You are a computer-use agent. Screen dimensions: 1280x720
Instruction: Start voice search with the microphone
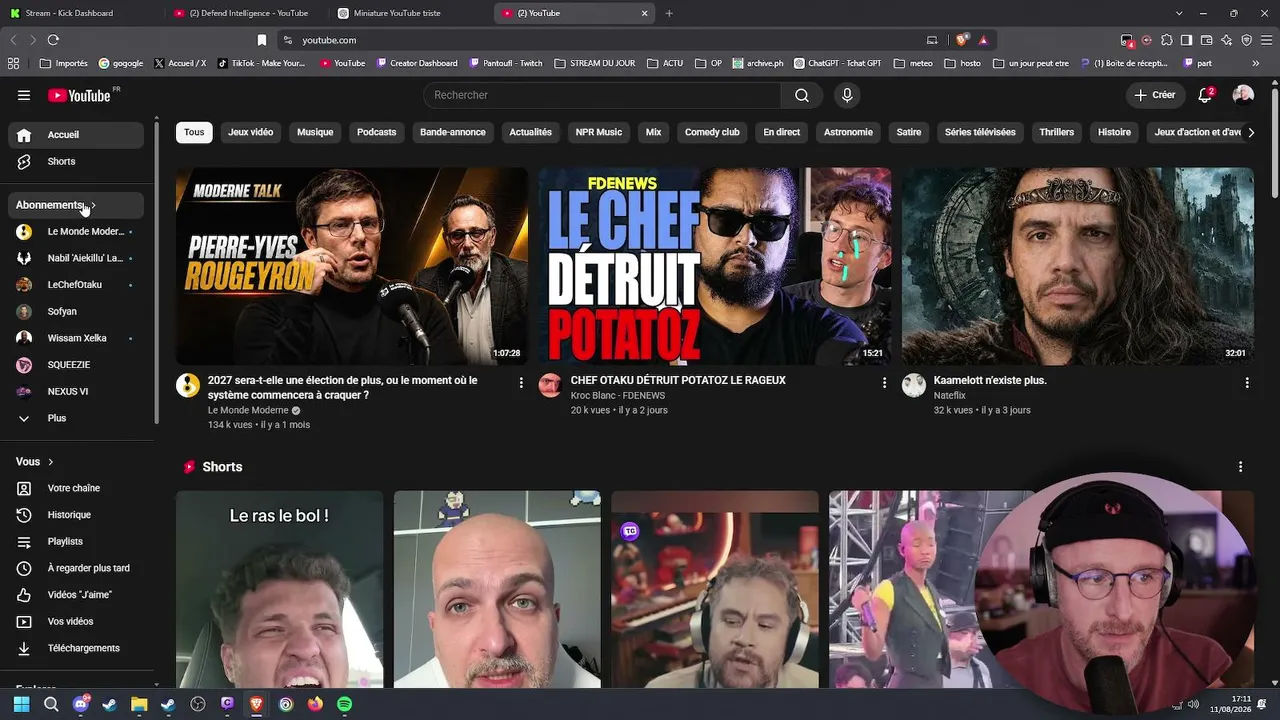tap(847, 95)
